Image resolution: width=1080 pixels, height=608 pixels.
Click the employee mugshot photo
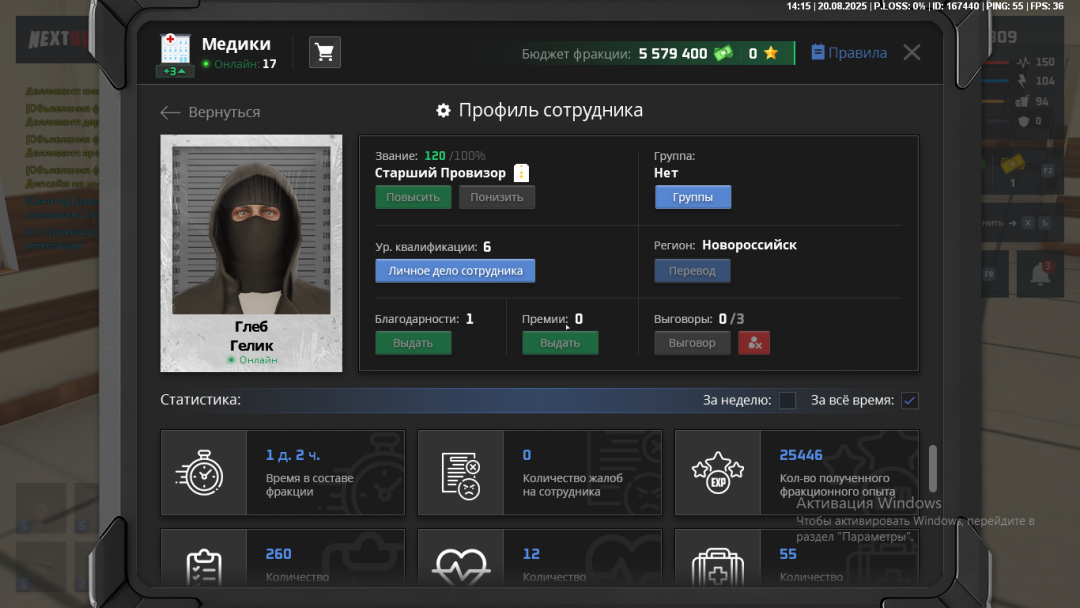(251, 230)
